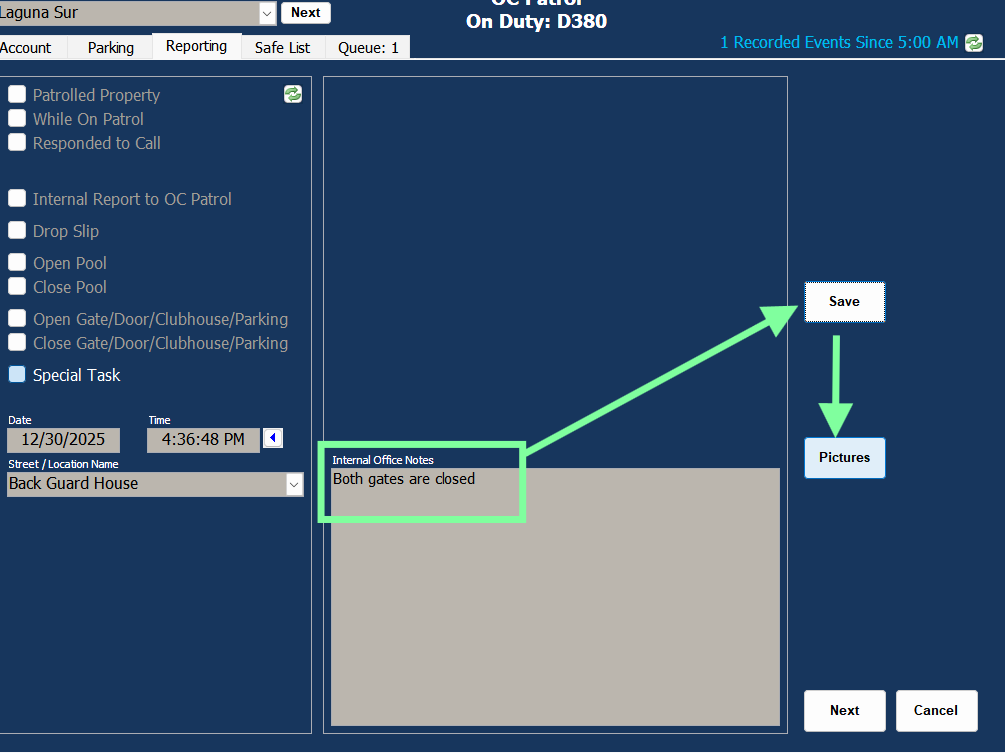Open the Pictures button

point(844,458)
